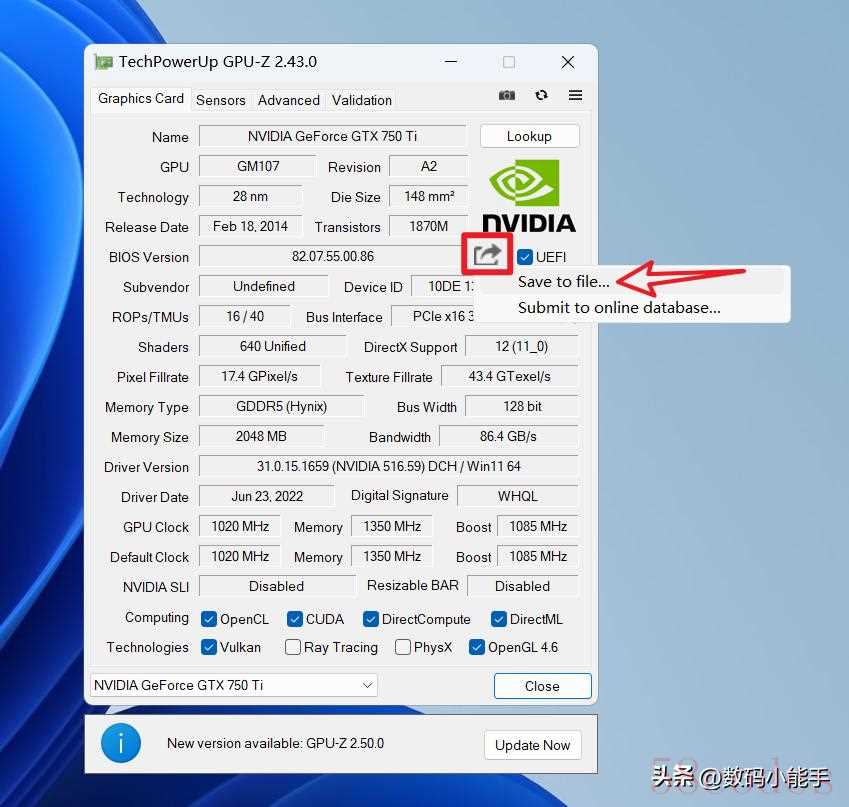Image resolution: width=849 pixels, height=807 pixels.
Task: Click the GPU Clock value 1020 MHz
Action: click(240, 526)
